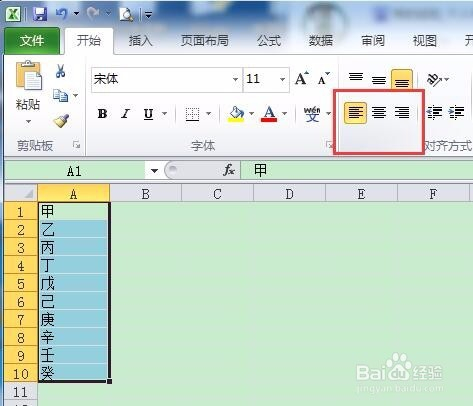
Task: Open the 文件 tab
Action: 32,41
